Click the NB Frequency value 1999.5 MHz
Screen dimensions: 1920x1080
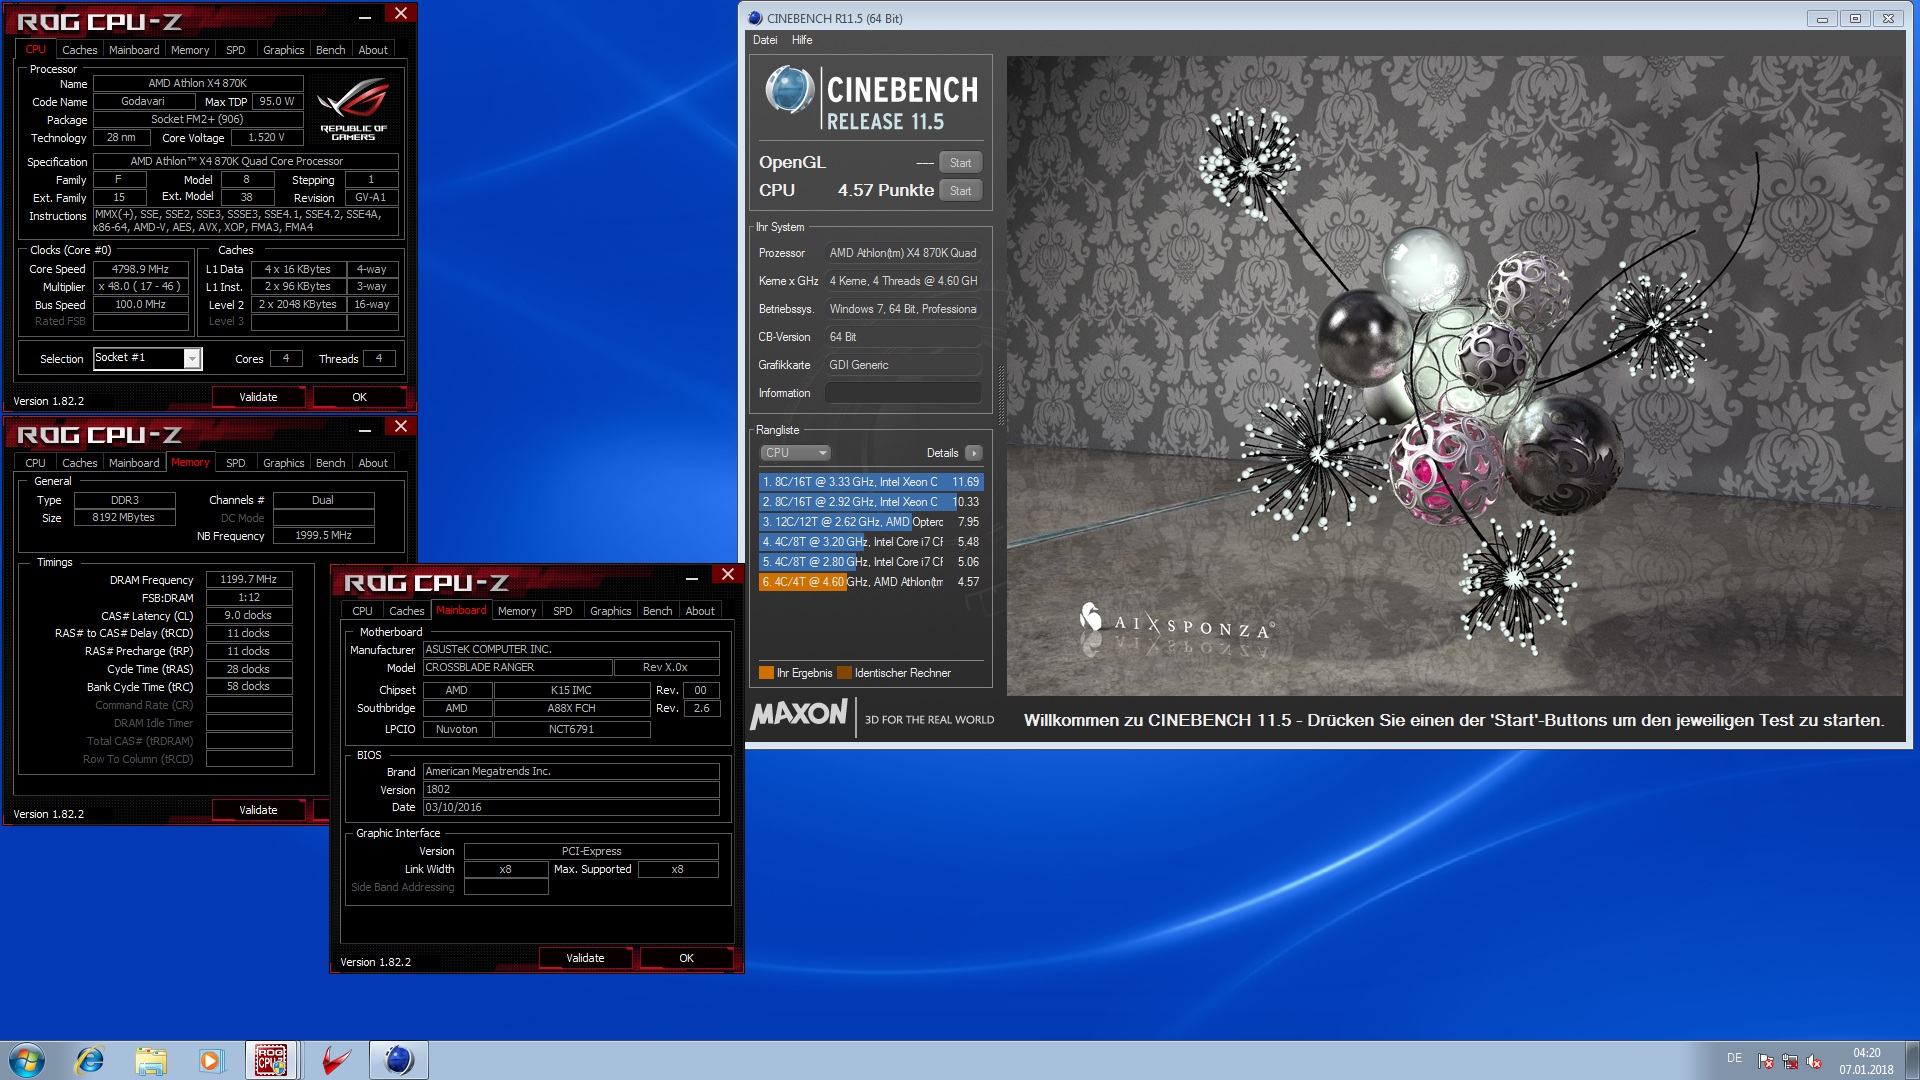pyautogui.click(x=323, y=535)
